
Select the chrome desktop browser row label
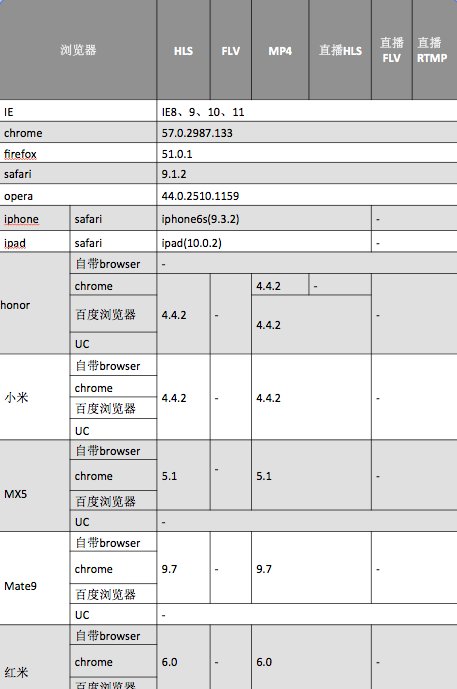point(78,133)
